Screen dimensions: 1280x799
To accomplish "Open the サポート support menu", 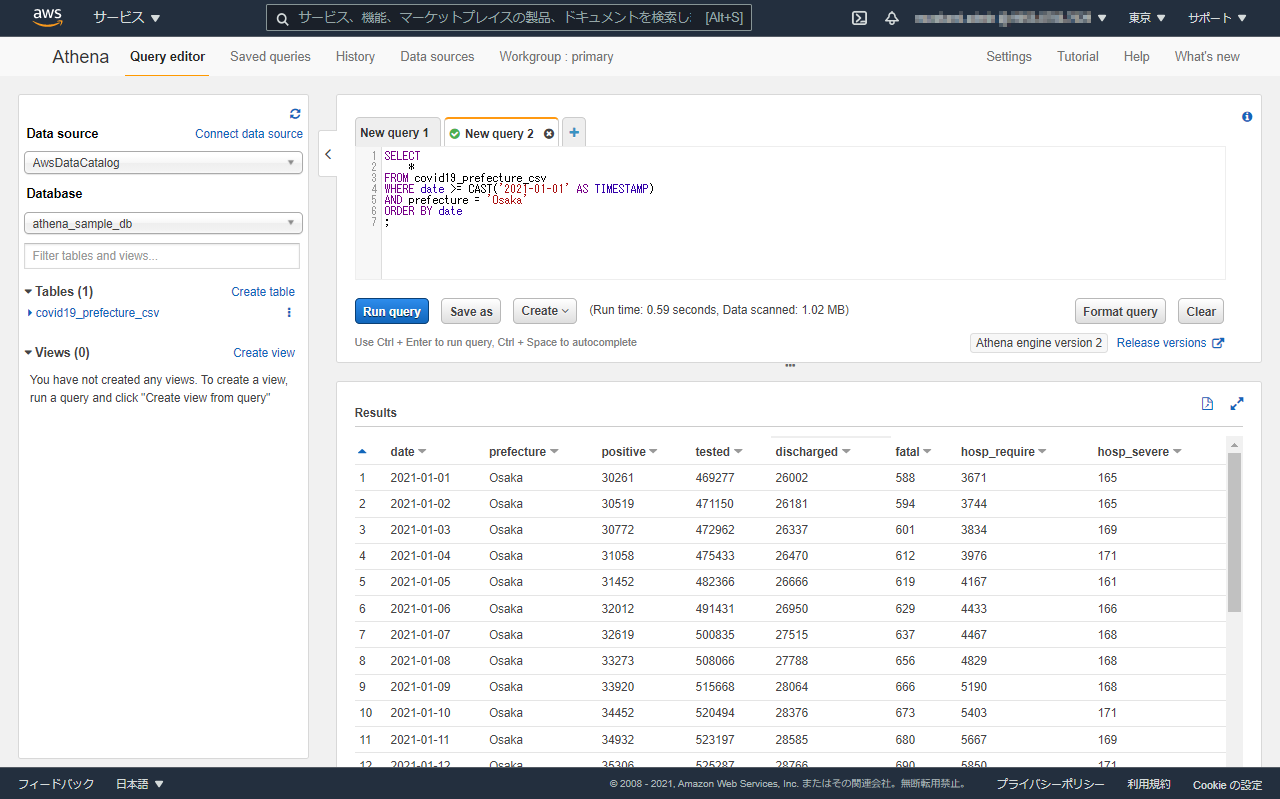I will [x=1217, y=18].
